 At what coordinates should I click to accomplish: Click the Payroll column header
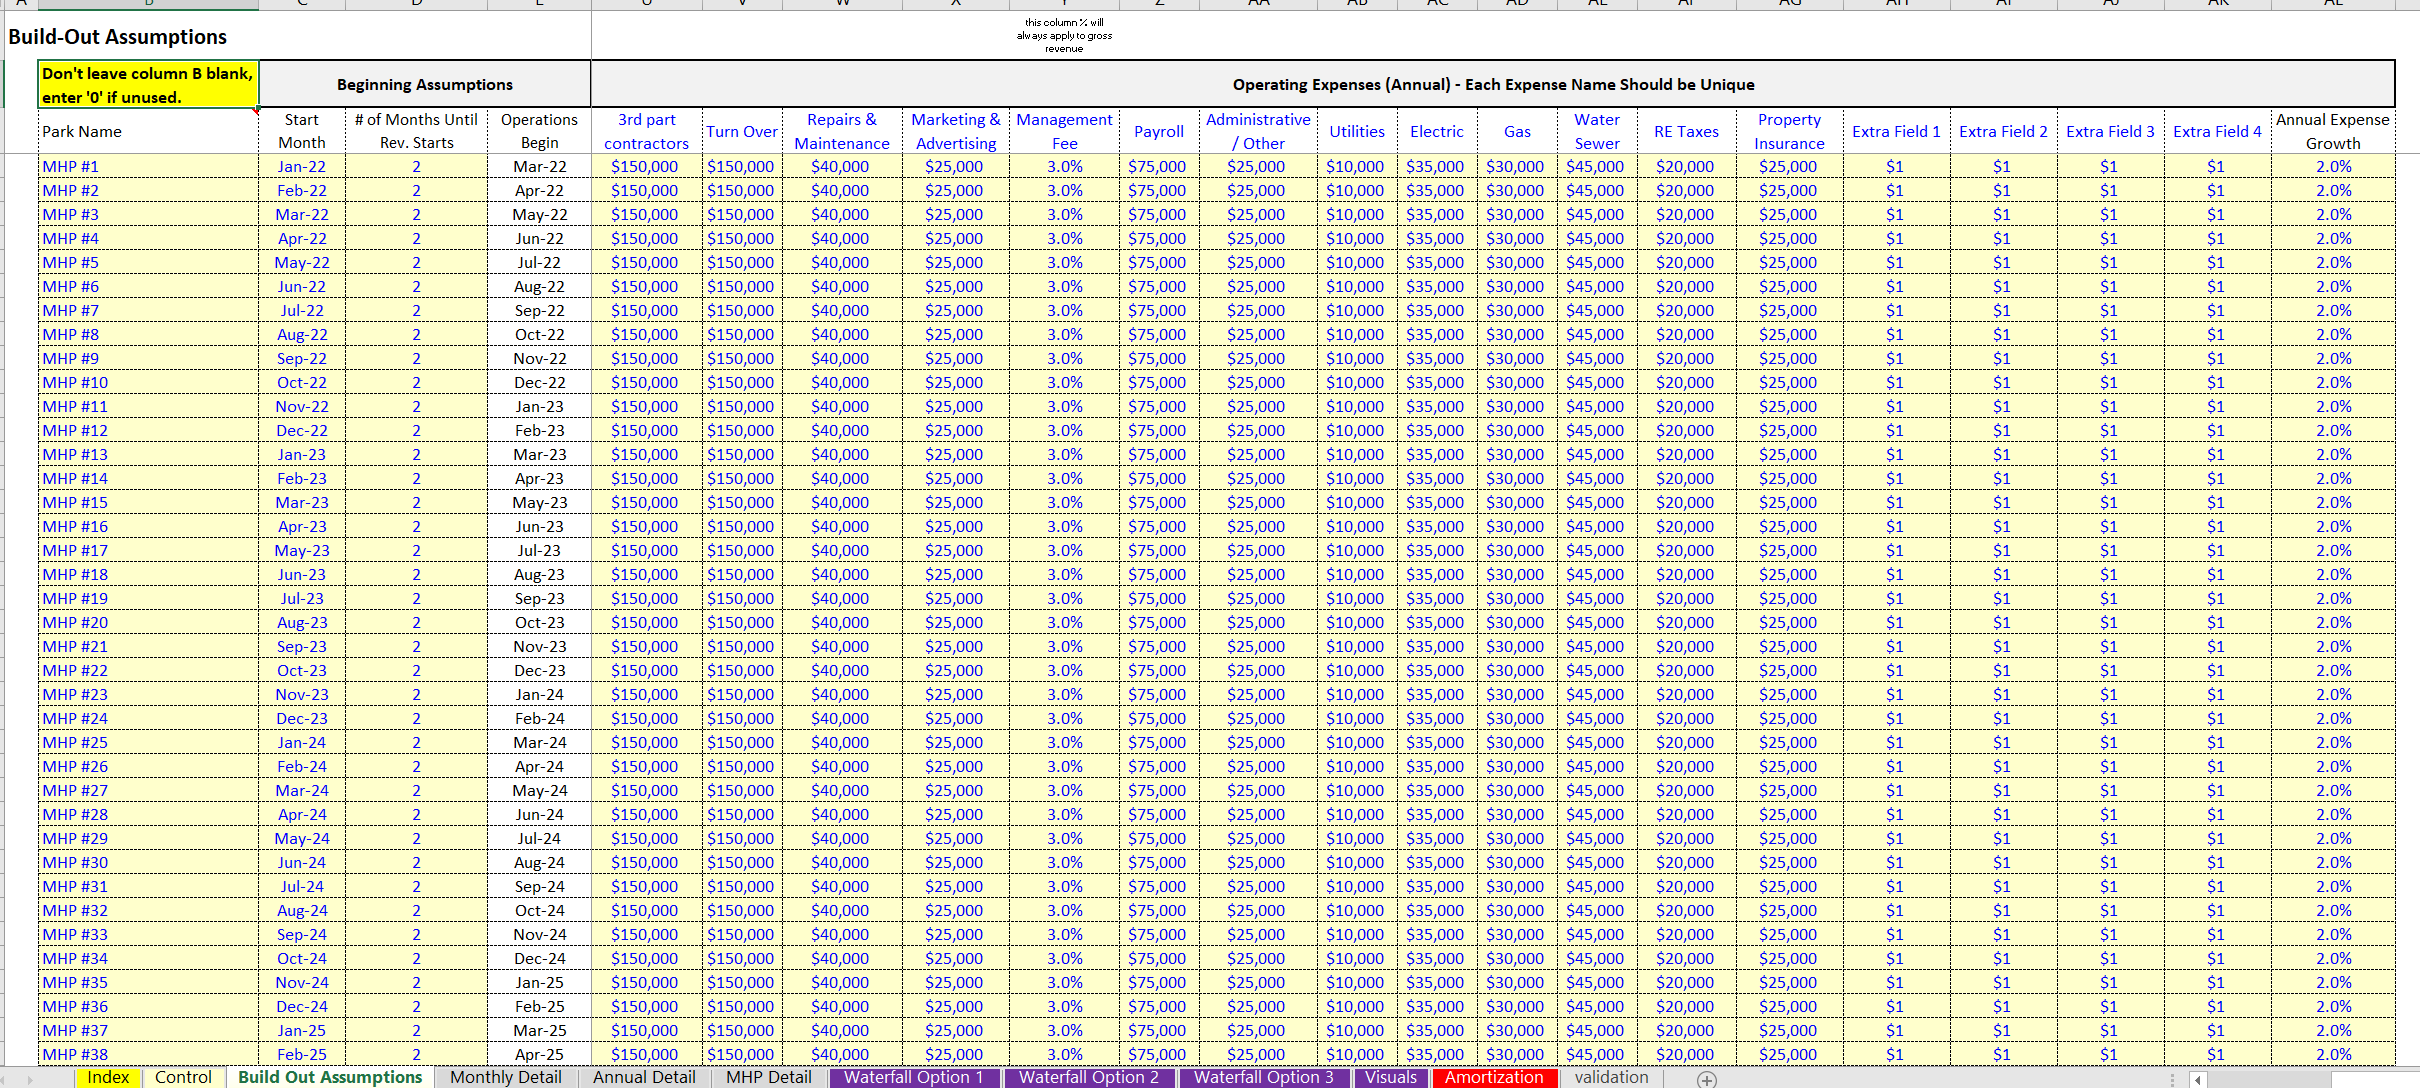(1159, 132)
